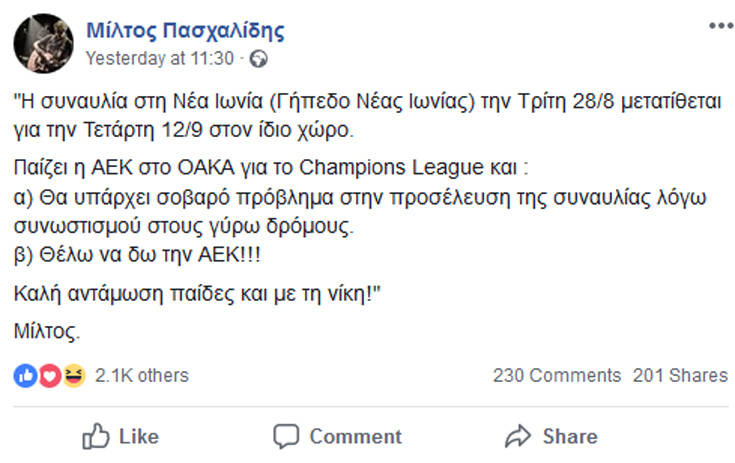Click the profile picture of Μίλτος Πασχαλίδης
The height and width of the screenshot is (463, 735).
pyautogui.click(x=44, y=44)
